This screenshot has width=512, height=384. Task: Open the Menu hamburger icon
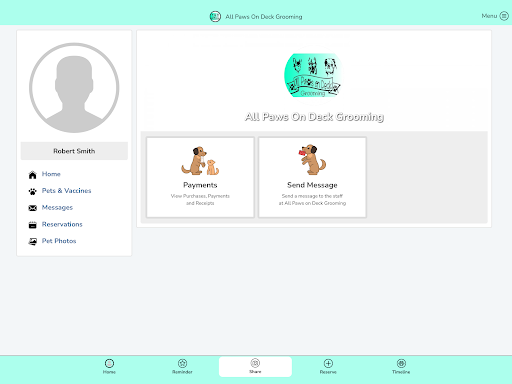coord(504,16)
